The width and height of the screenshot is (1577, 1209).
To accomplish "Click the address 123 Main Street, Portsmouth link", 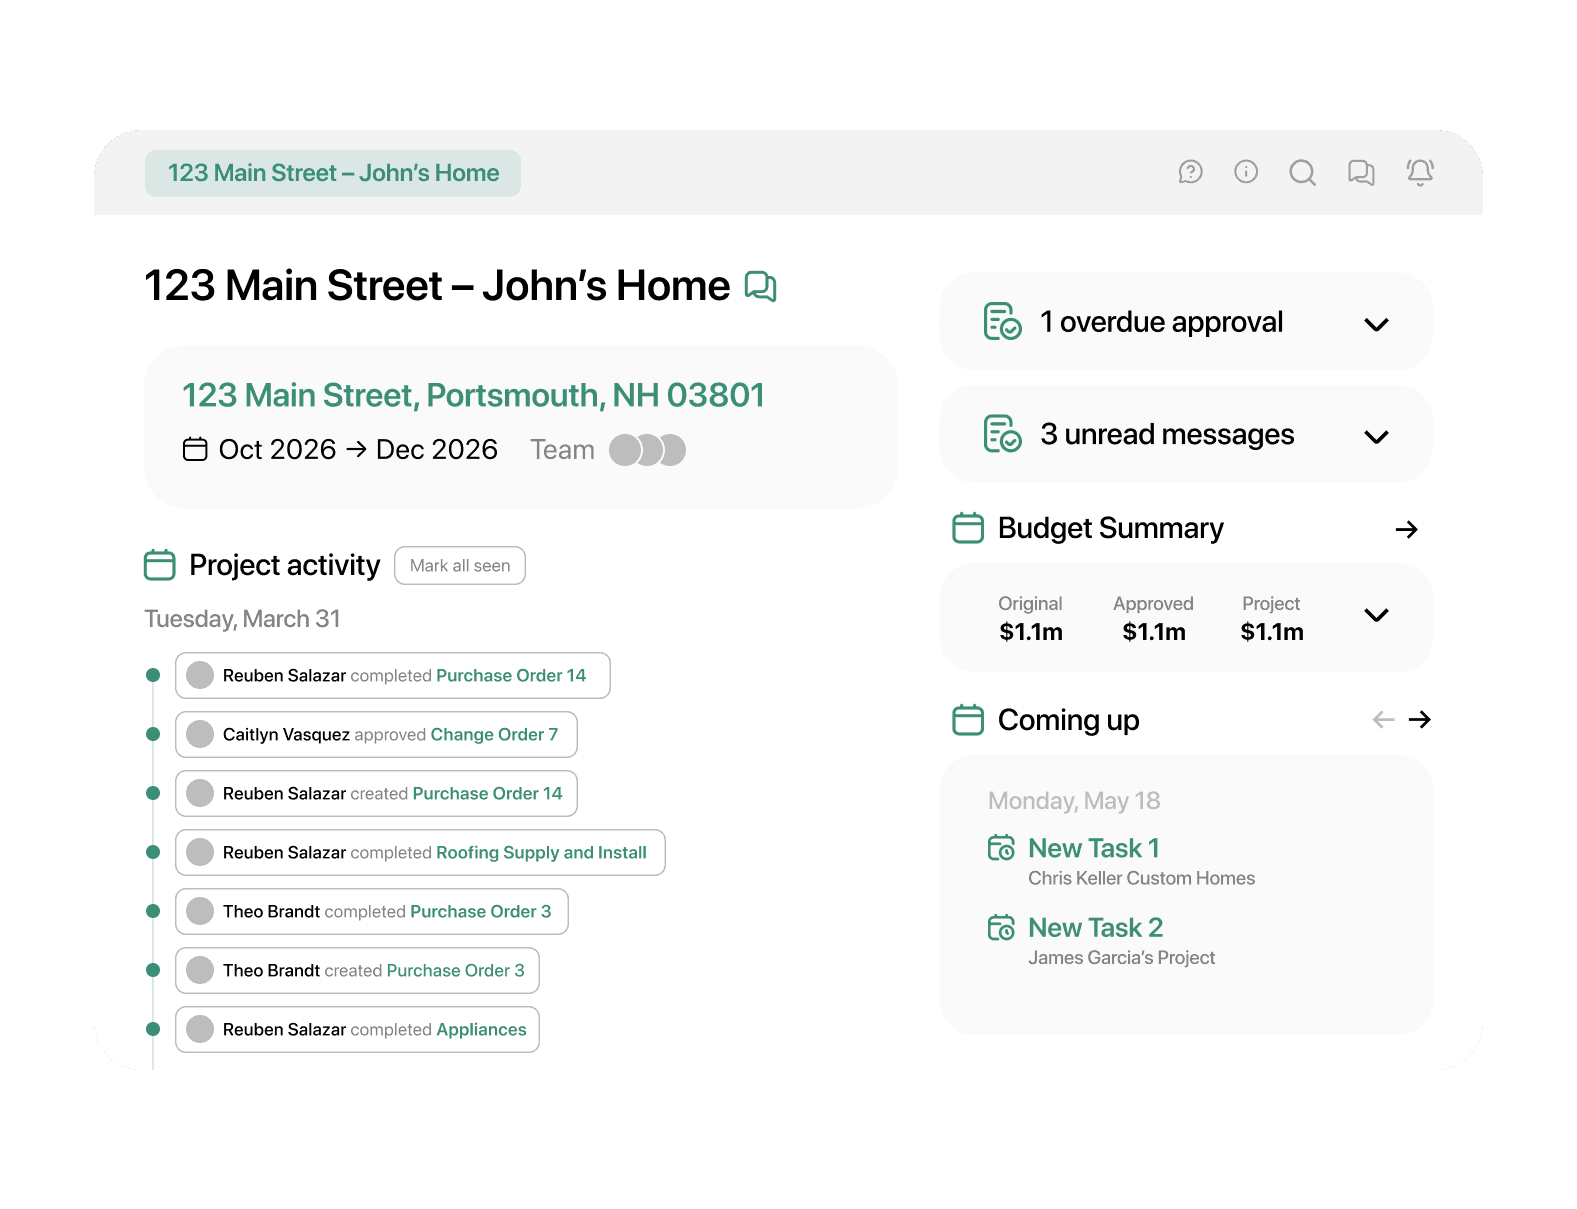I will point(473,395).
